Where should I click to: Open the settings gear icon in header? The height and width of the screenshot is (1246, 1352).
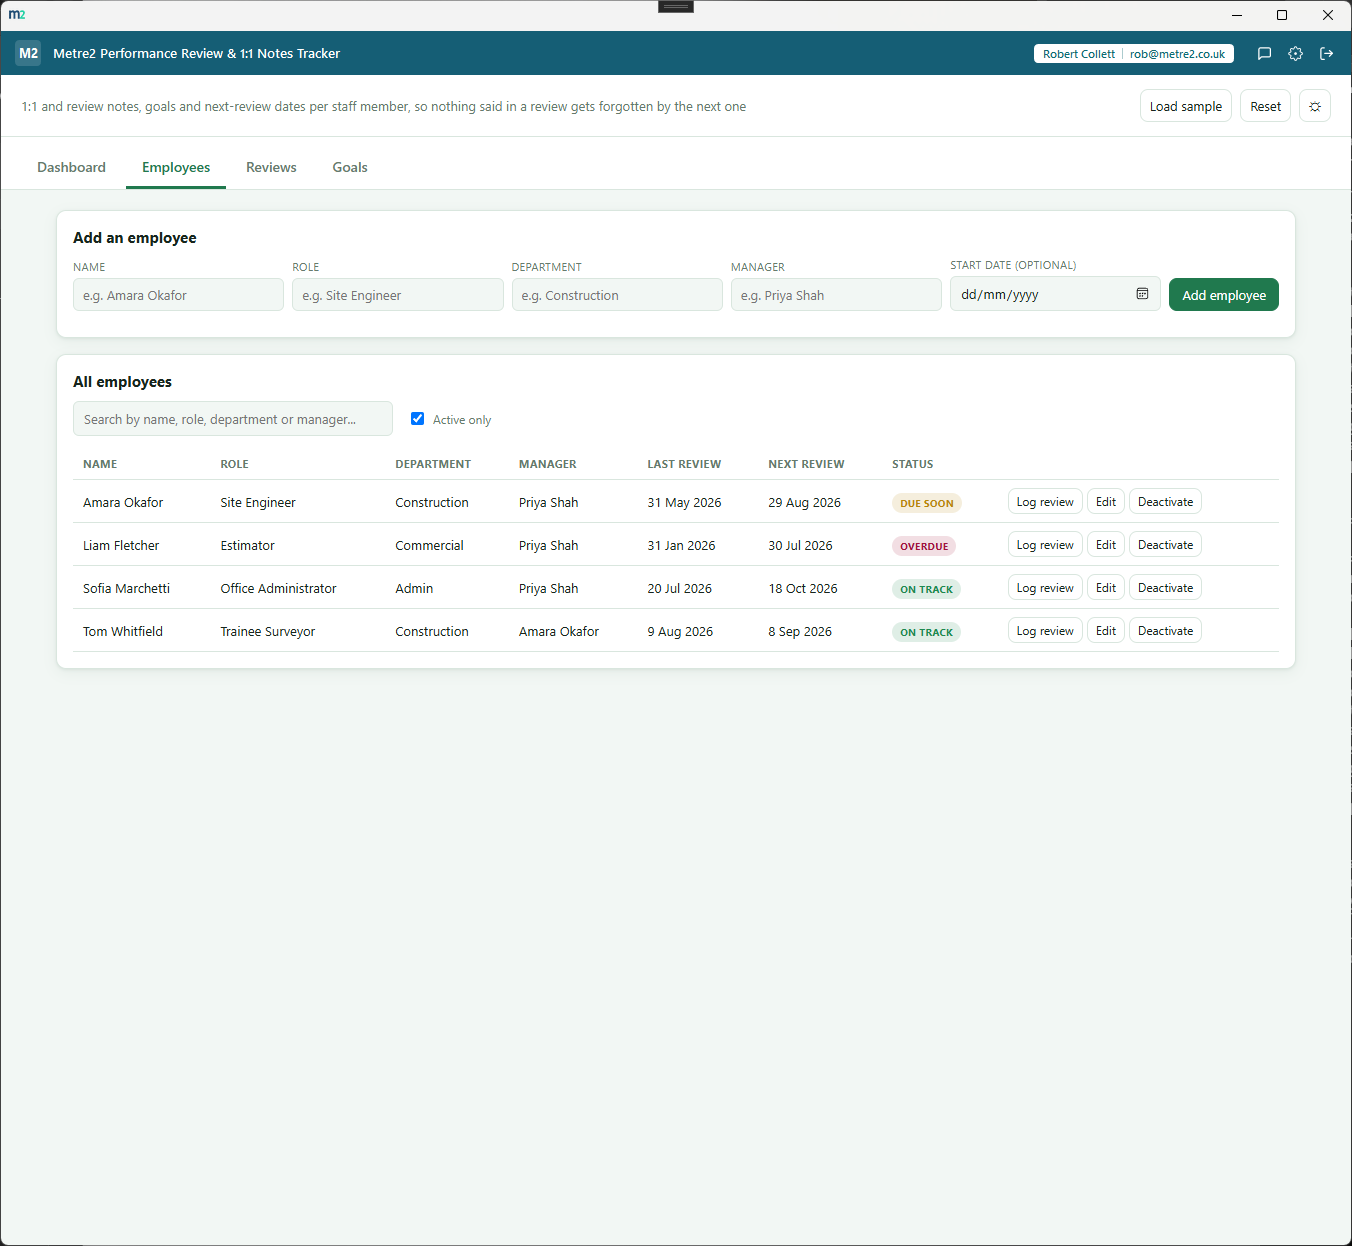(x=1295, y=54)
